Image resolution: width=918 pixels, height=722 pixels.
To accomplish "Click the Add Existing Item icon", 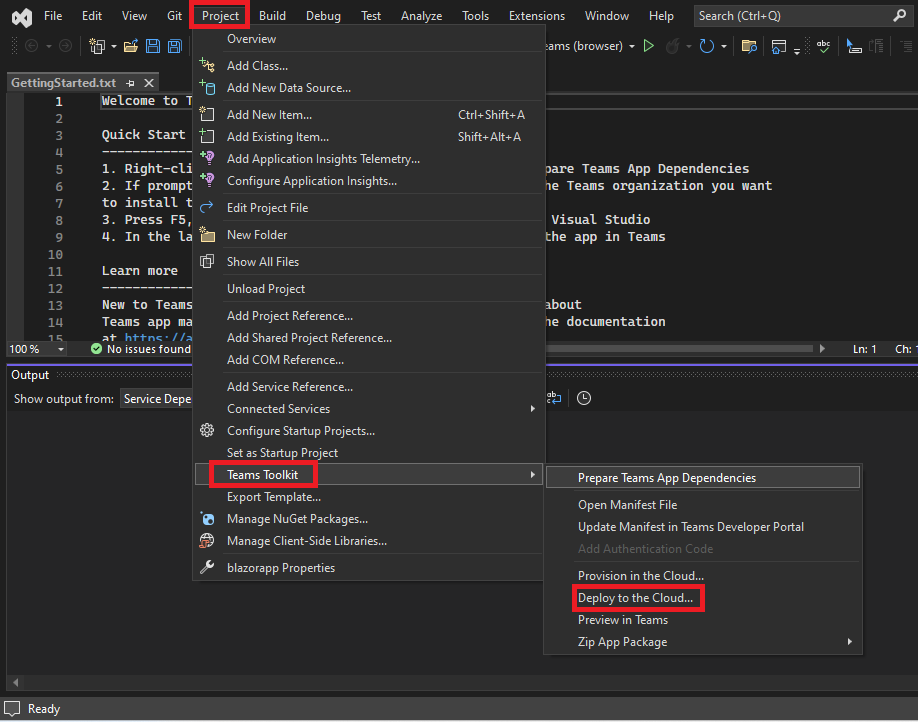I will pyautogui.click(x=207, y=136).
